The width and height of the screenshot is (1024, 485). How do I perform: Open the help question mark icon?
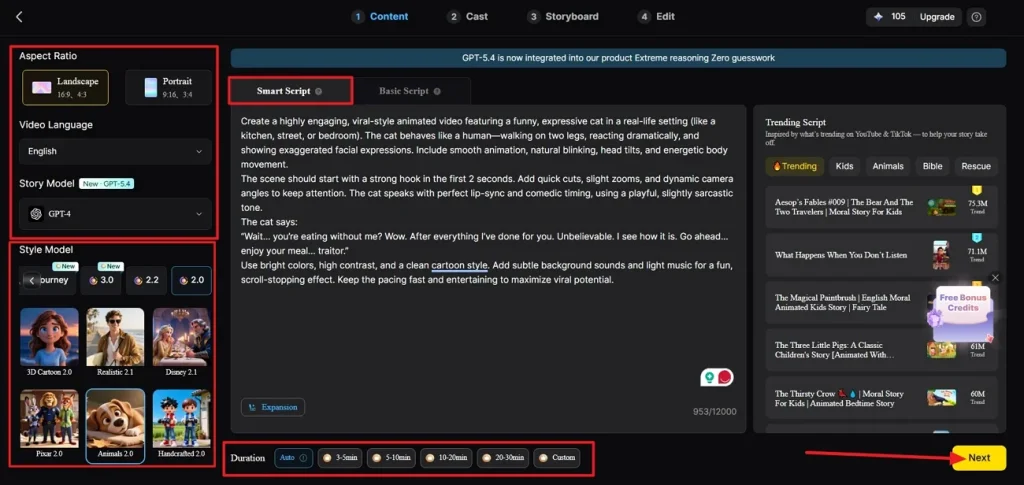coord(976,17)
